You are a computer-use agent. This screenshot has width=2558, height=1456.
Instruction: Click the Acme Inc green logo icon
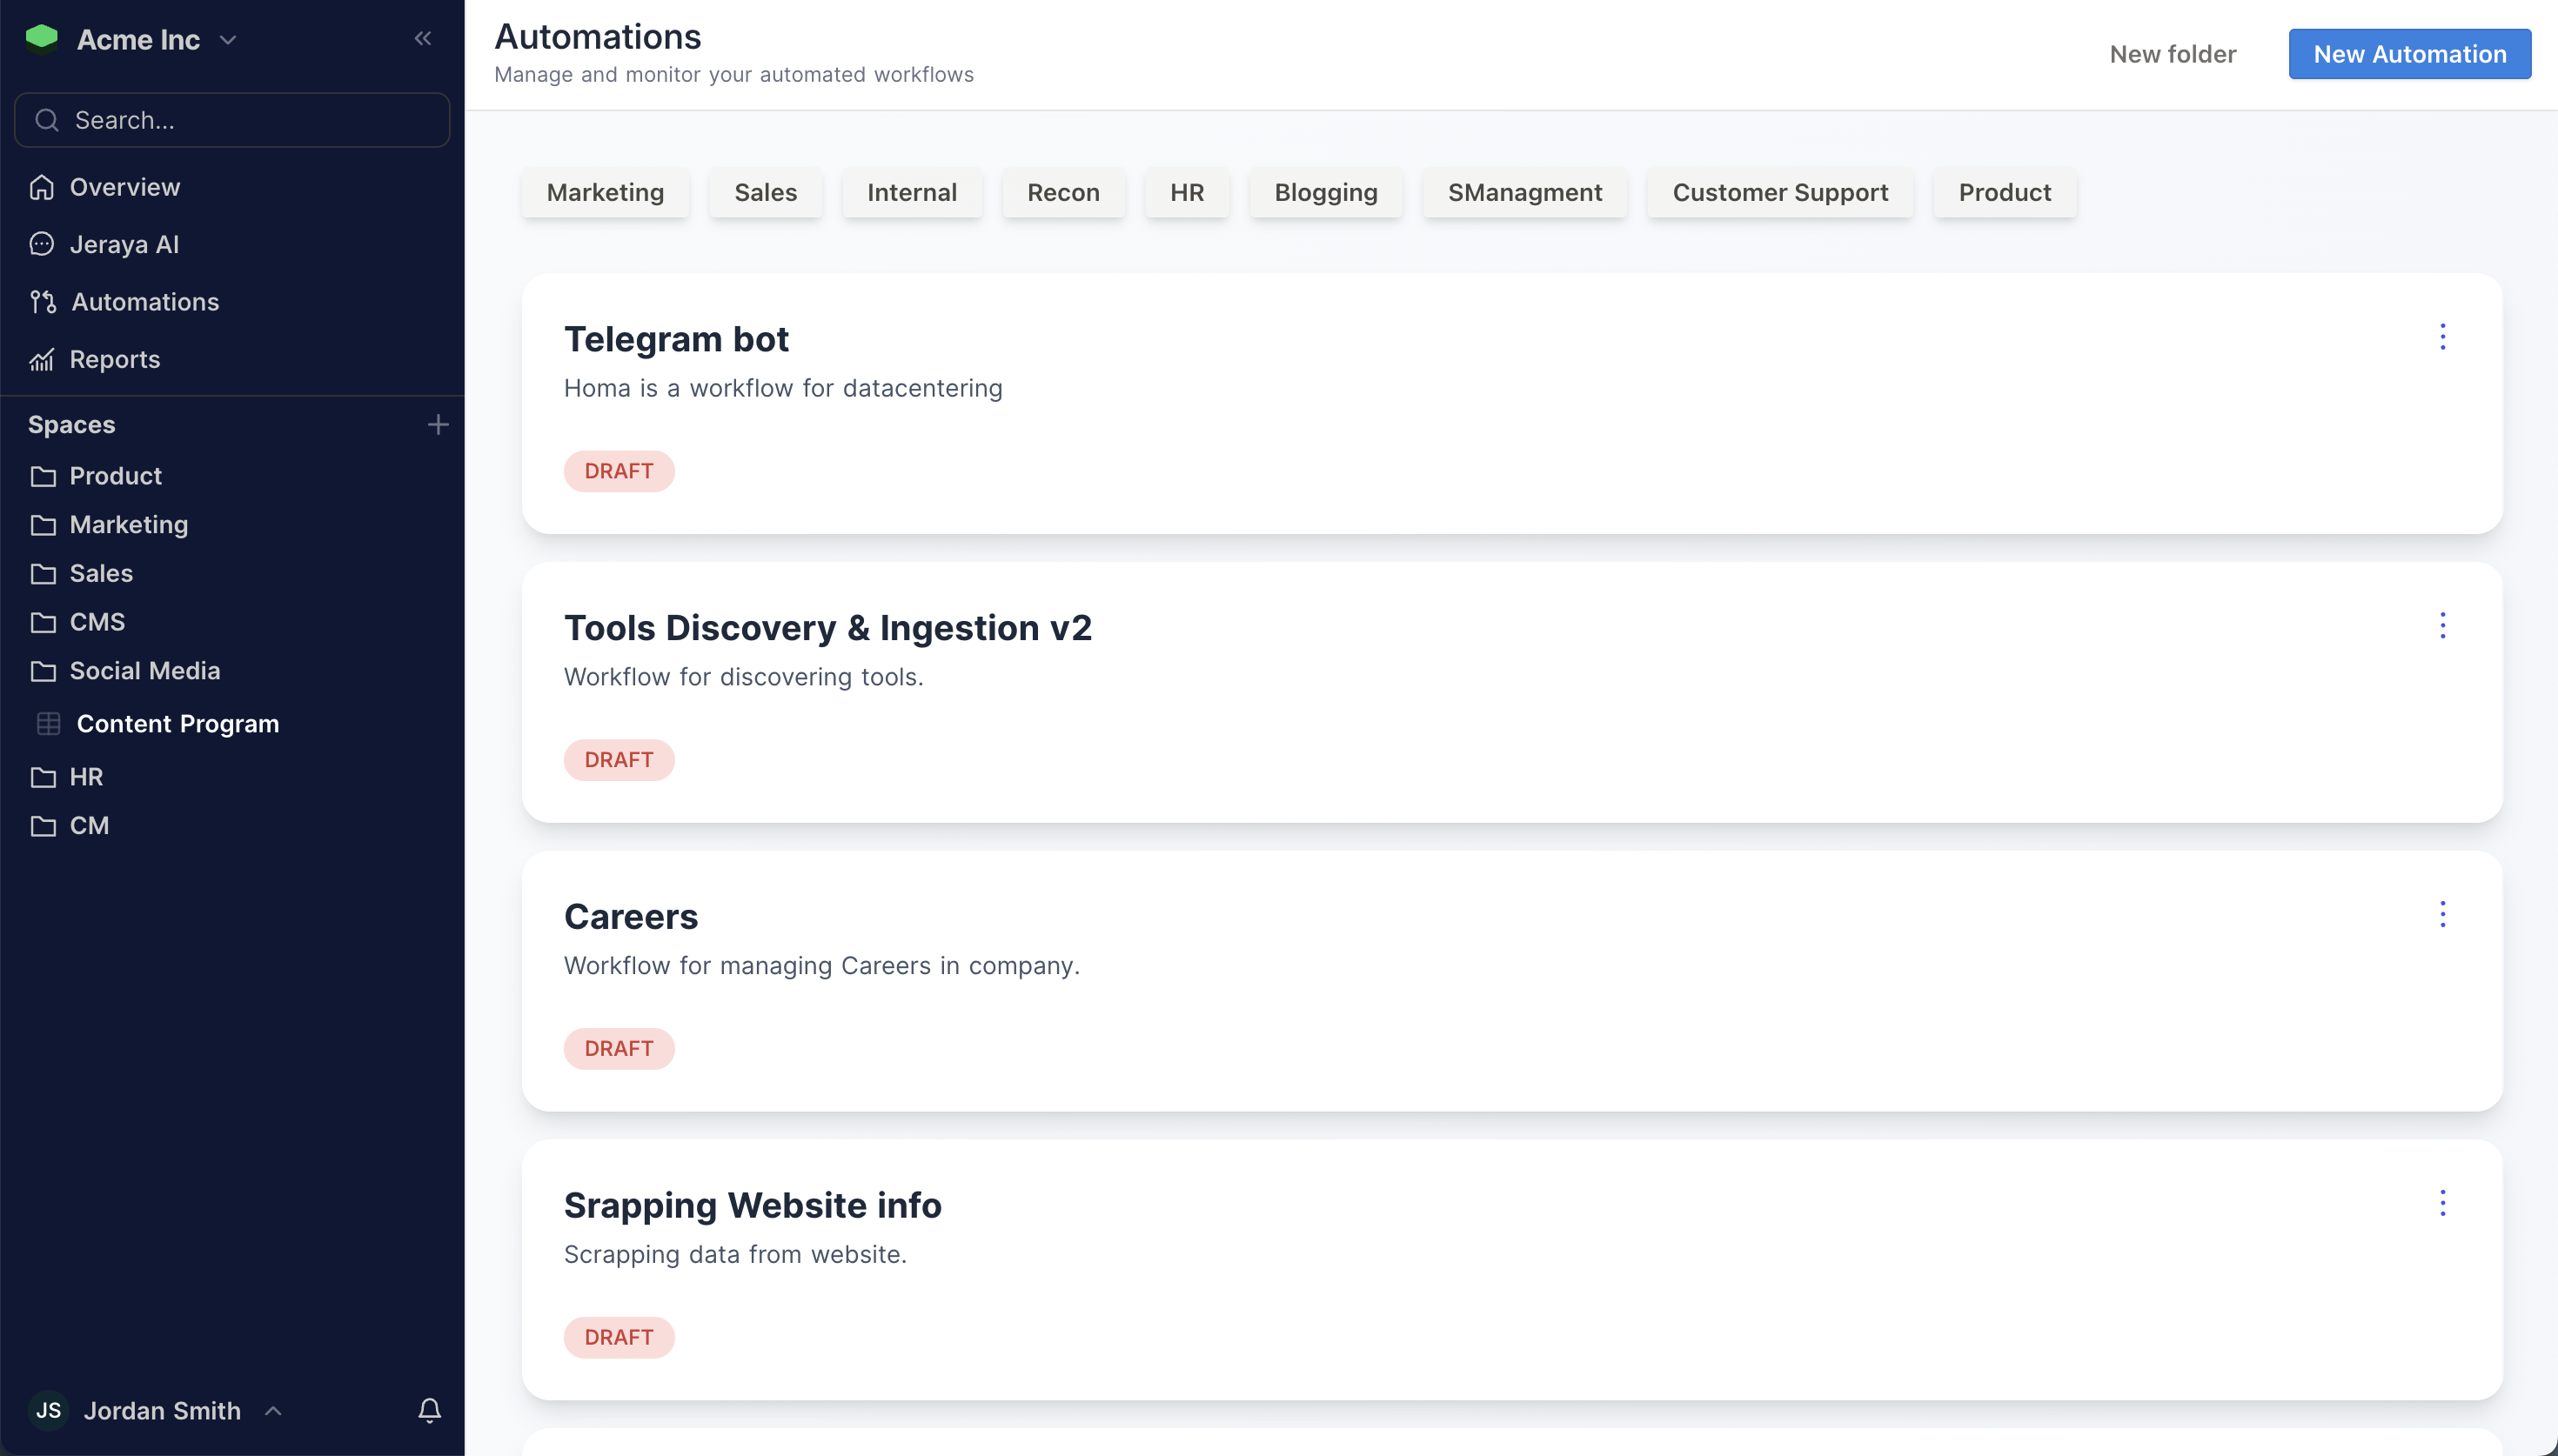(42, 38)
